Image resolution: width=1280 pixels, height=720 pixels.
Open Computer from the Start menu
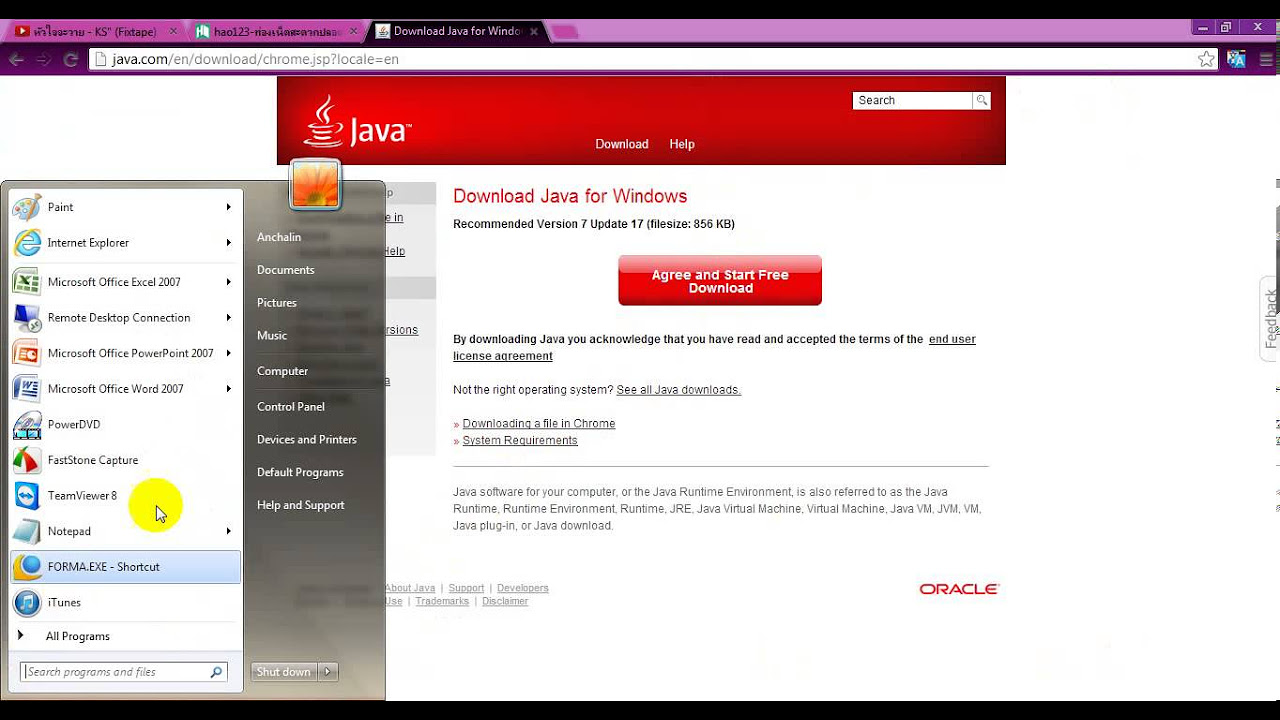[282, 371]
